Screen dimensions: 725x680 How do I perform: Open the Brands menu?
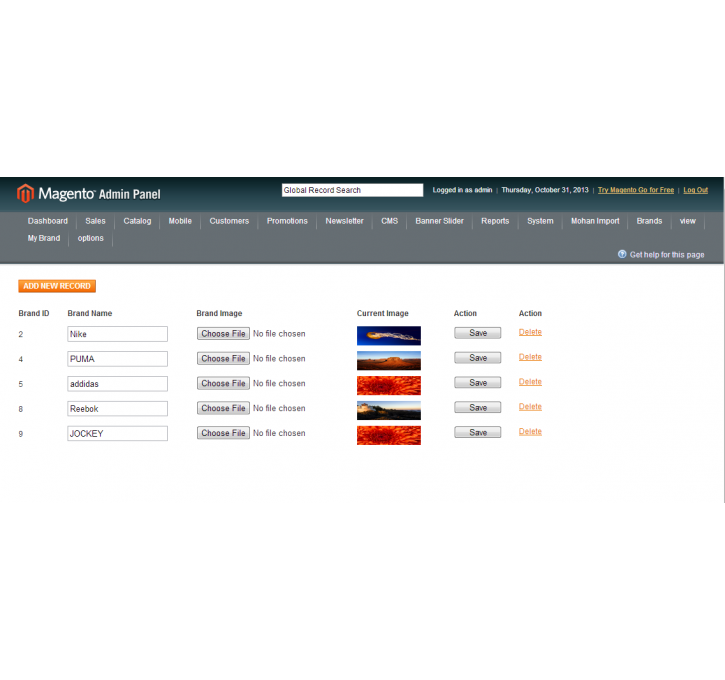coord(649,221)
